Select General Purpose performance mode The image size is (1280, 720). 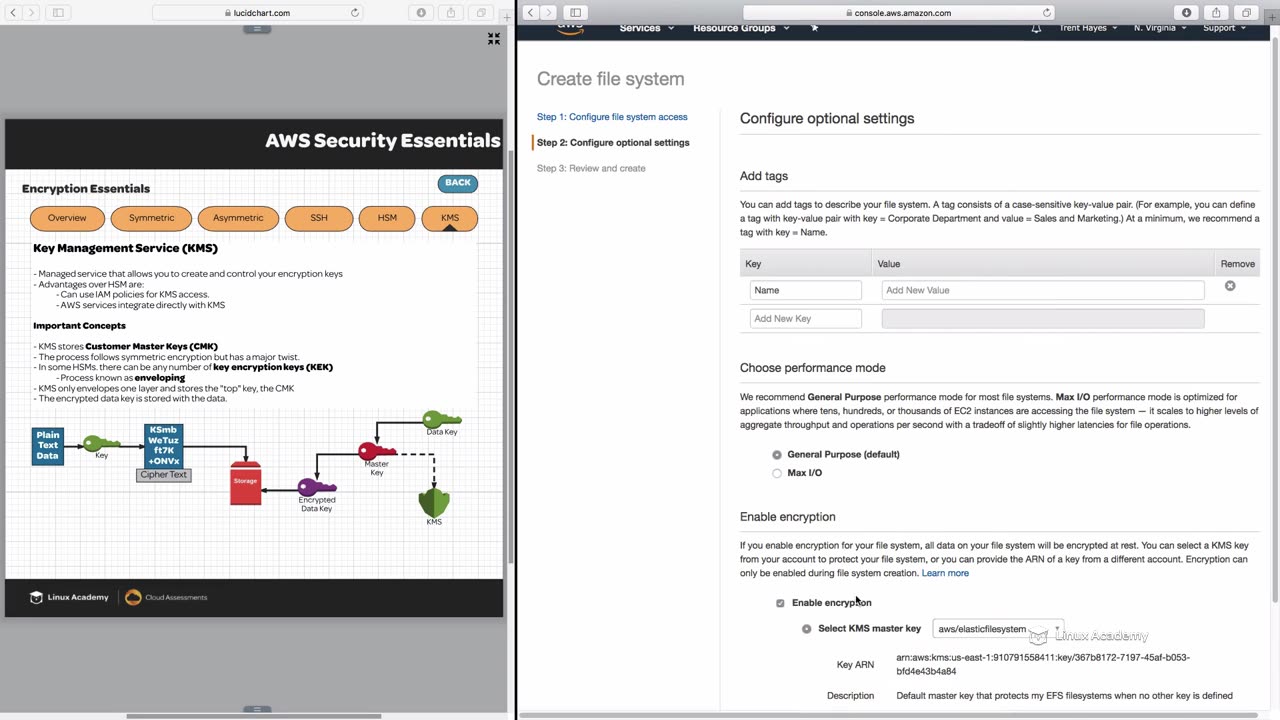coord(777,455)
